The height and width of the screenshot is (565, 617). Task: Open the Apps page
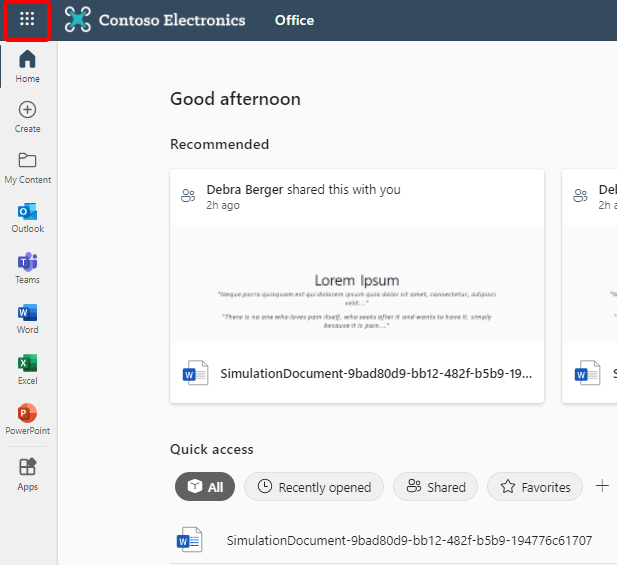pos(28,474)
